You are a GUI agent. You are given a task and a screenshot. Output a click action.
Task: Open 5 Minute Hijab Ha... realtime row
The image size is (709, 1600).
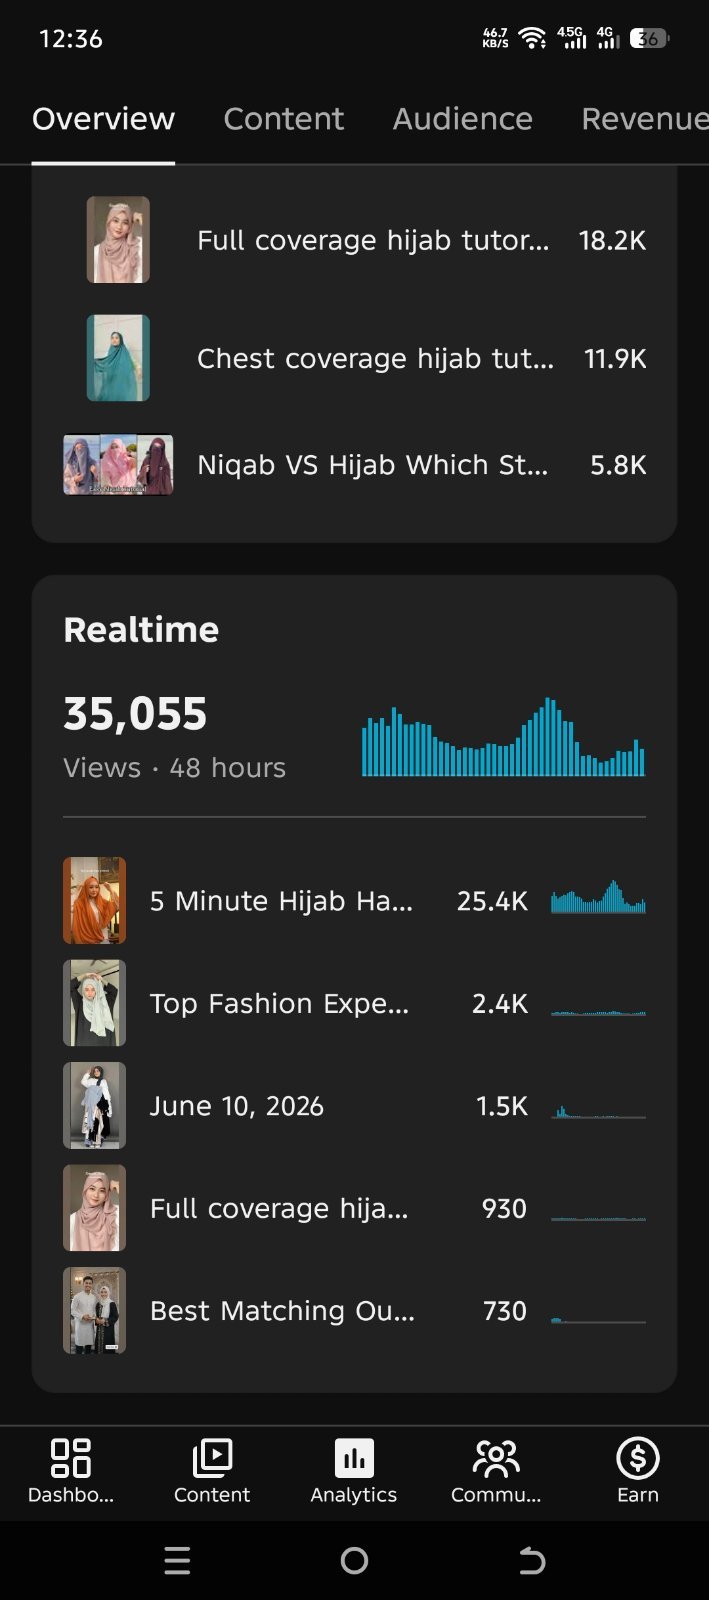[355, 900]
